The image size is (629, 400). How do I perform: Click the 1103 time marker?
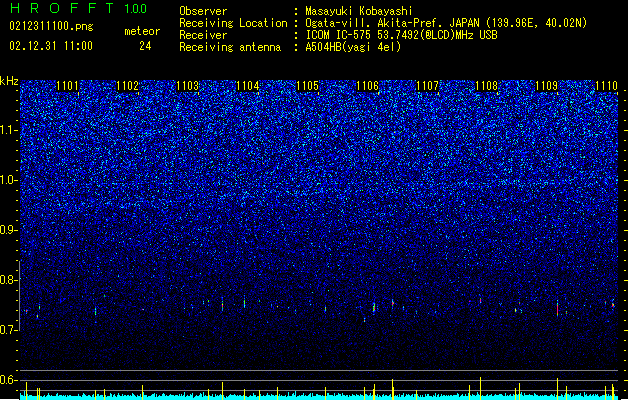coord(188,86)
